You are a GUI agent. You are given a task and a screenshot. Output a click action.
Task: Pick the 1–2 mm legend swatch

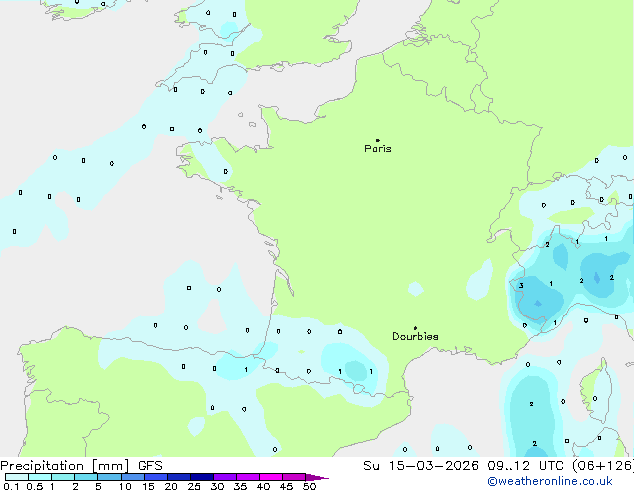63,477
